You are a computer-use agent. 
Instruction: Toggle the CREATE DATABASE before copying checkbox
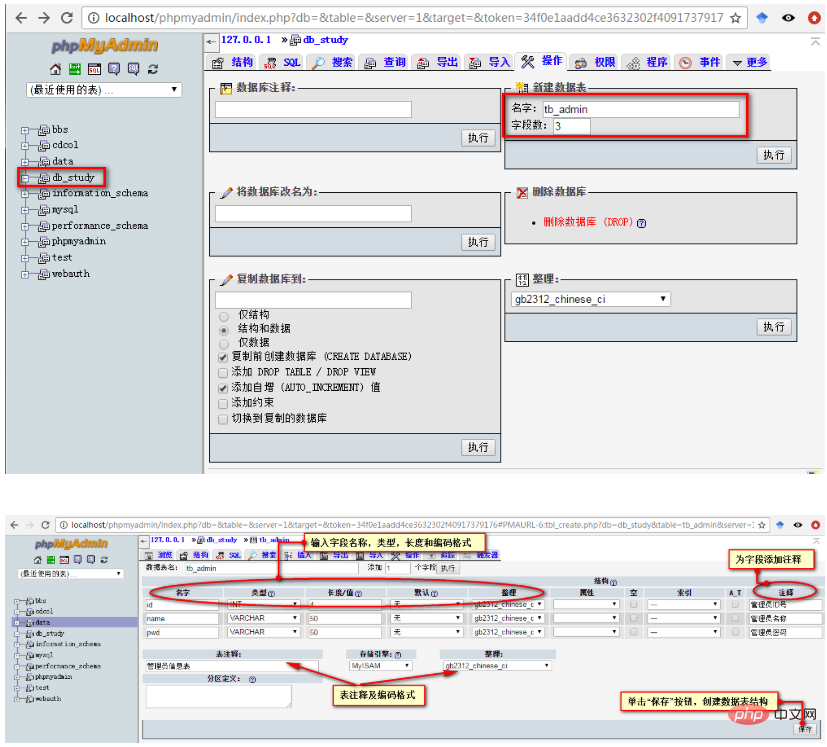(x=223, y=358)
